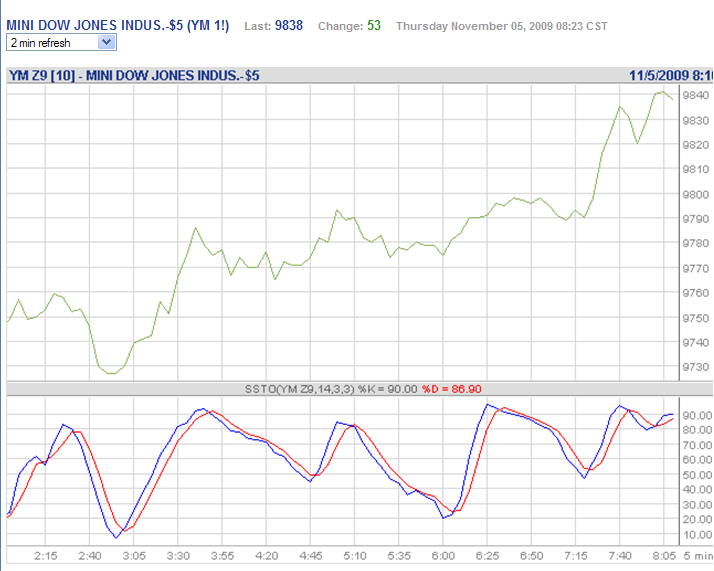Open the 2 min refresh dropdown
714x571 pixels.
61,42
